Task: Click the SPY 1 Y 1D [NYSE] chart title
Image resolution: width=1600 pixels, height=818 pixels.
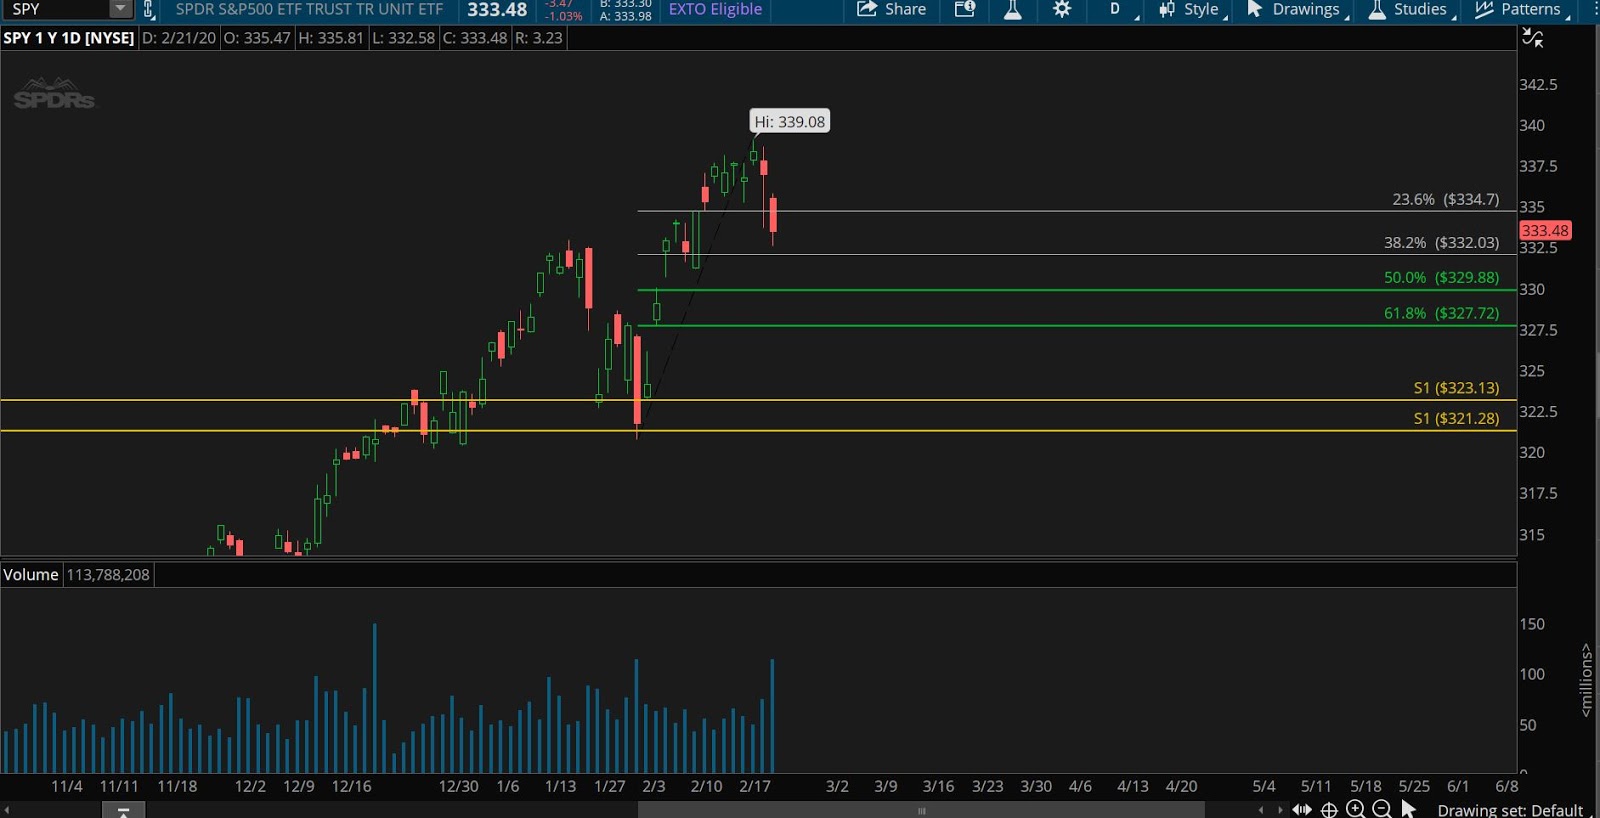Action: [x=68, y=38]
